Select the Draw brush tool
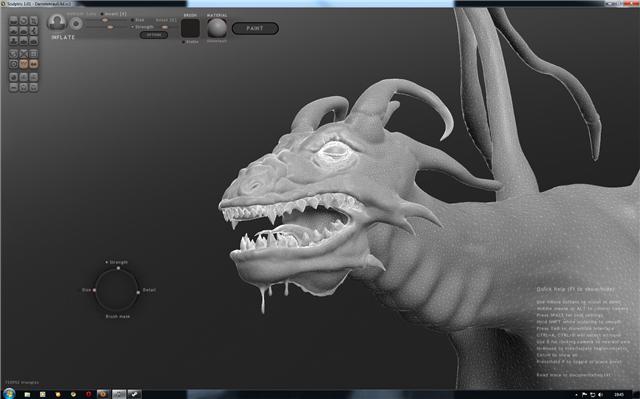Screen dimensions: 640x399 (x=13, y=30)
